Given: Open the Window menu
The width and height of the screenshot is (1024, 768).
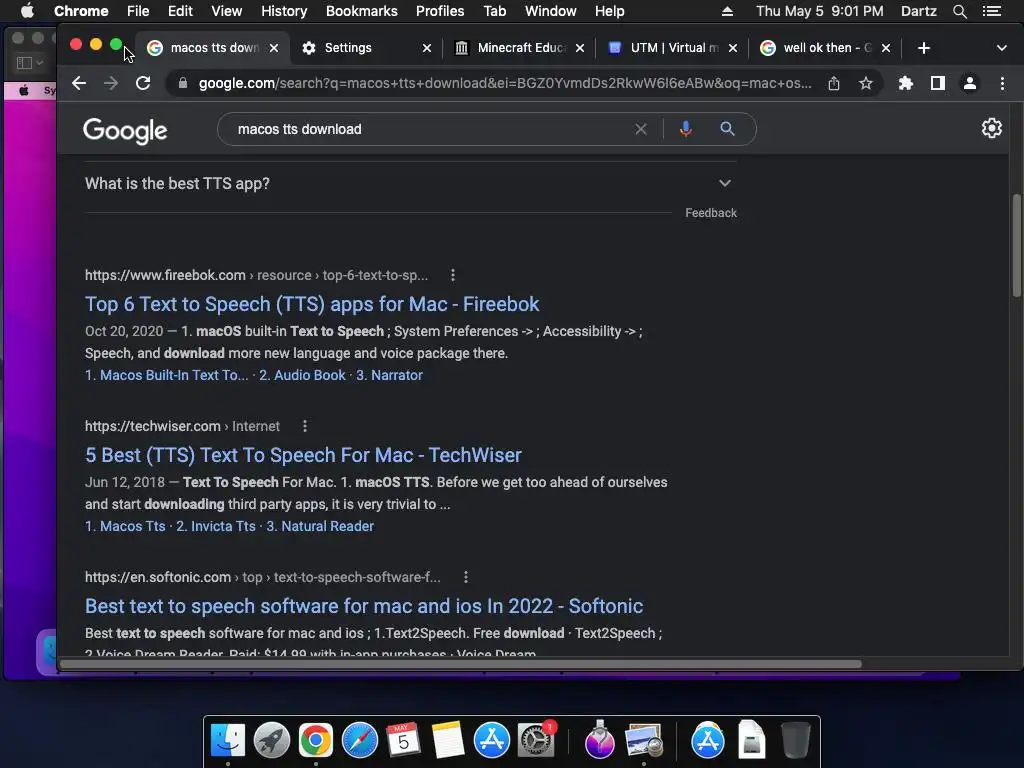Looking at the screenshot, I should tap(551, 11).
